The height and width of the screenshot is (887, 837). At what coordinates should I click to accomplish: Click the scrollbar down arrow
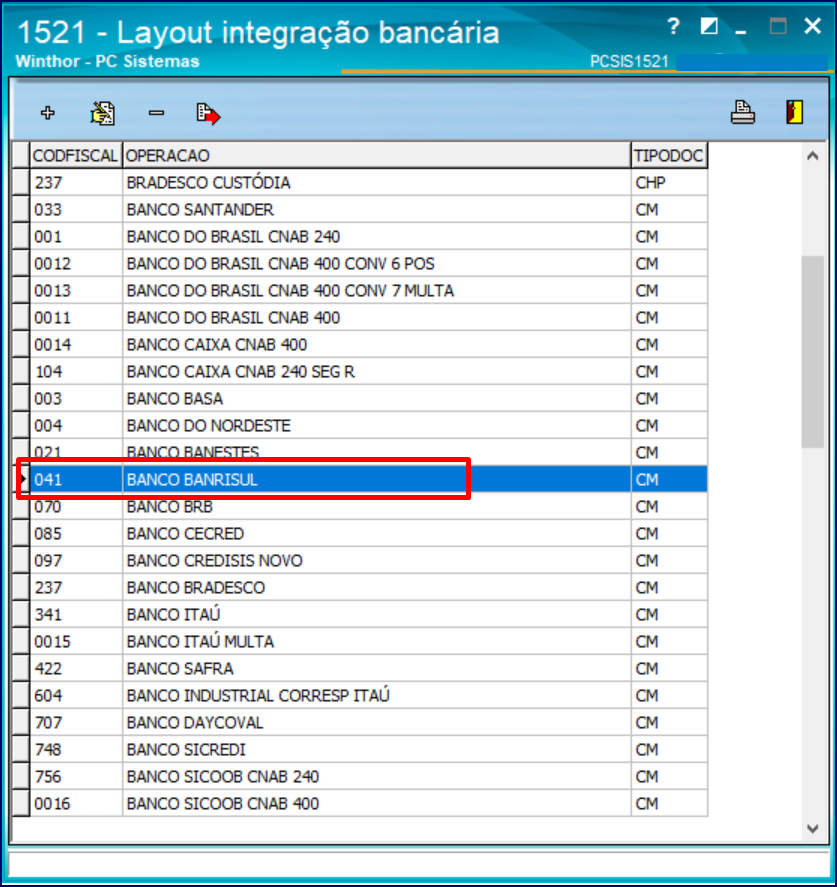[x=813, y=829]
